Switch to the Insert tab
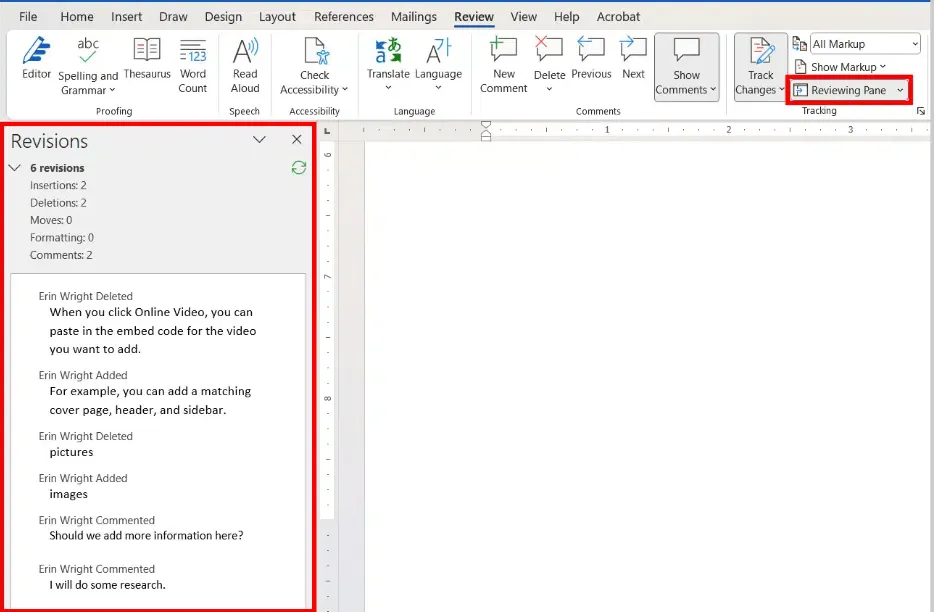The height and width of the screenshot is (612, 935). pyautogui.click(x=126, y=17)
